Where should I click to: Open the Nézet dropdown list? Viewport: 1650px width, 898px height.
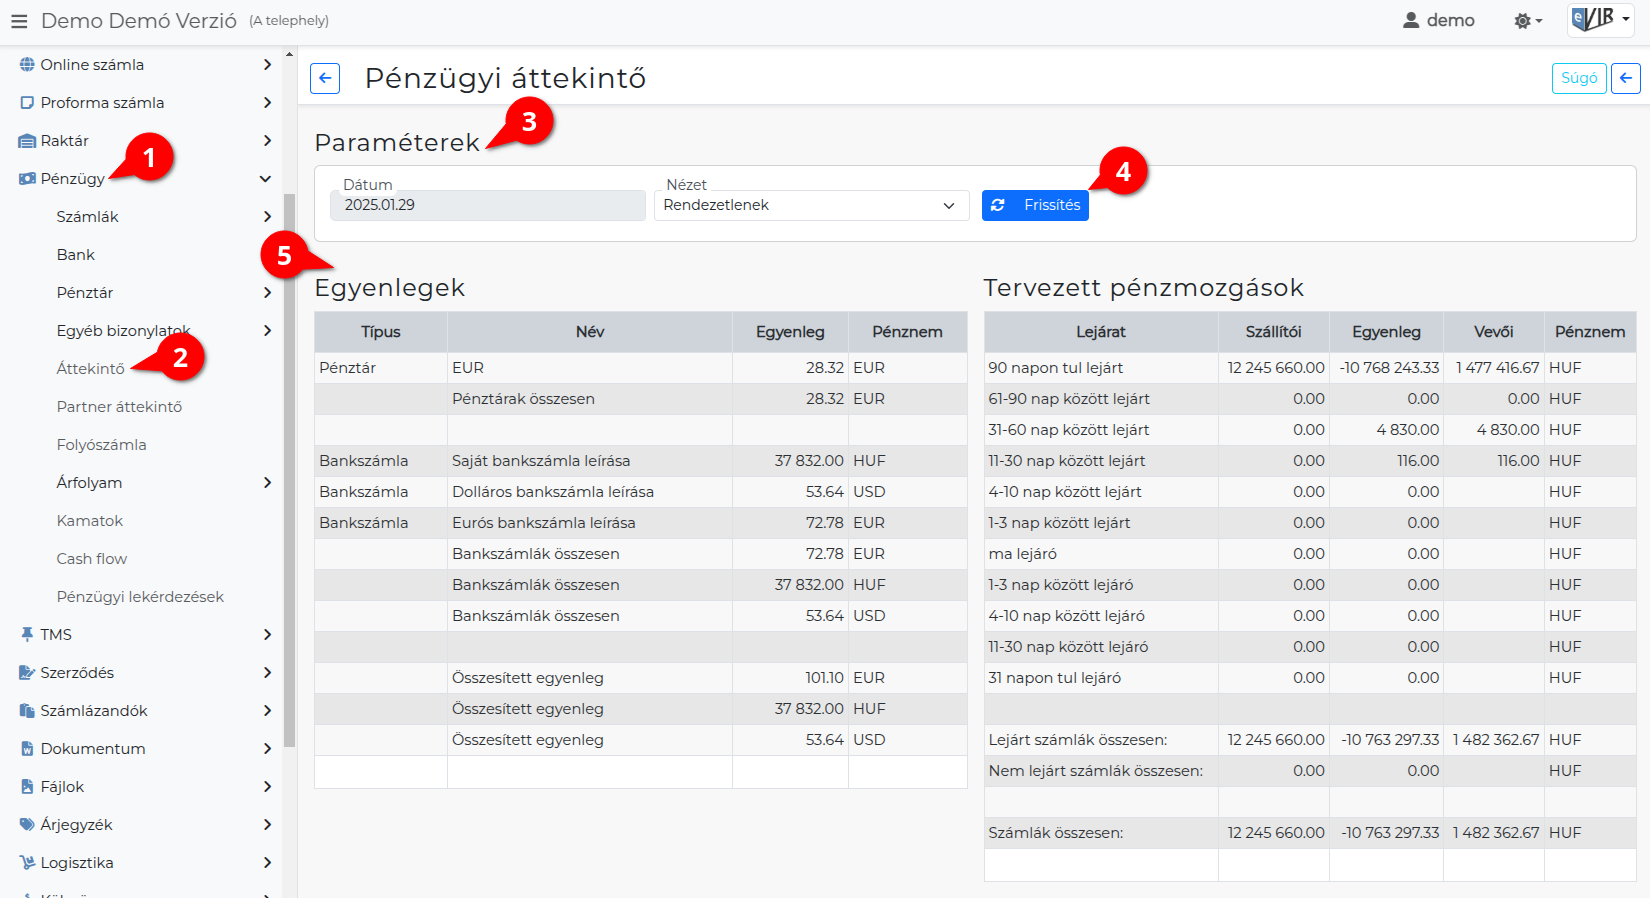tap(811, 206)
